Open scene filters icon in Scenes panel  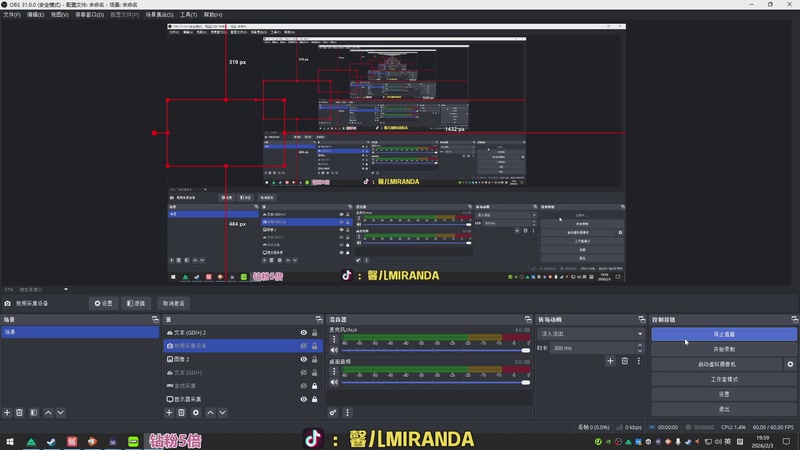point(34,412)
